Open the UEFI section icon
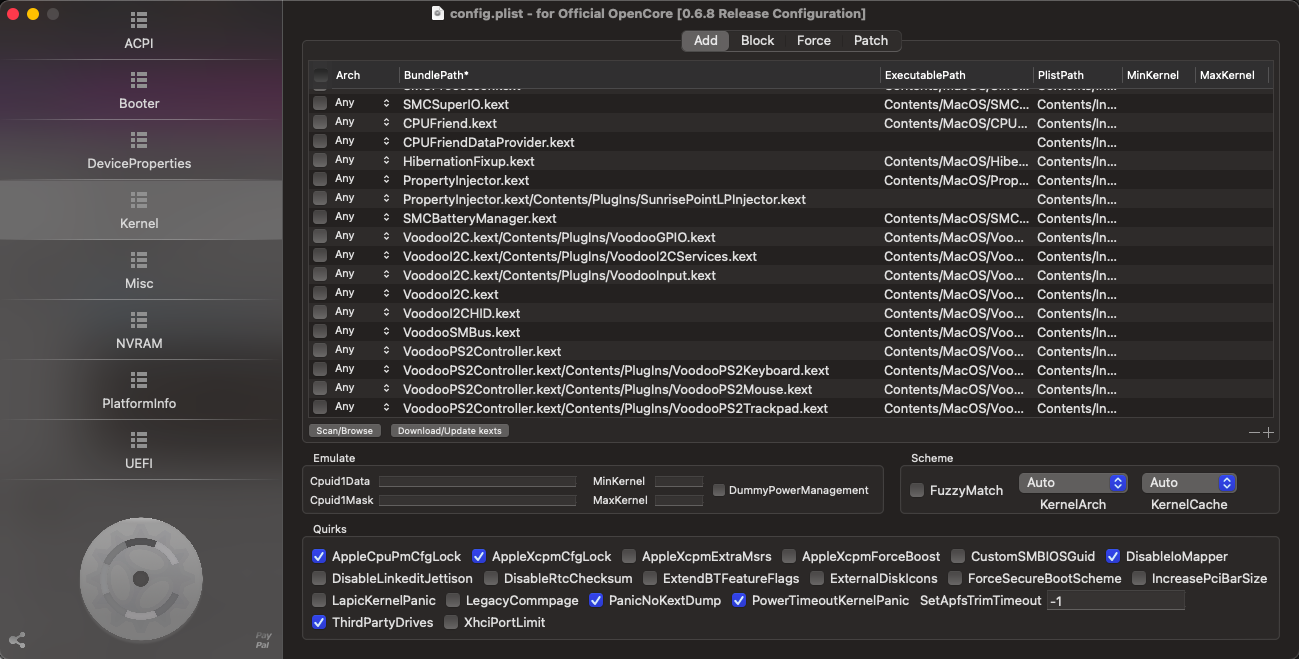1299x659 pixels. pyautogui.click(x=139, y=441)
